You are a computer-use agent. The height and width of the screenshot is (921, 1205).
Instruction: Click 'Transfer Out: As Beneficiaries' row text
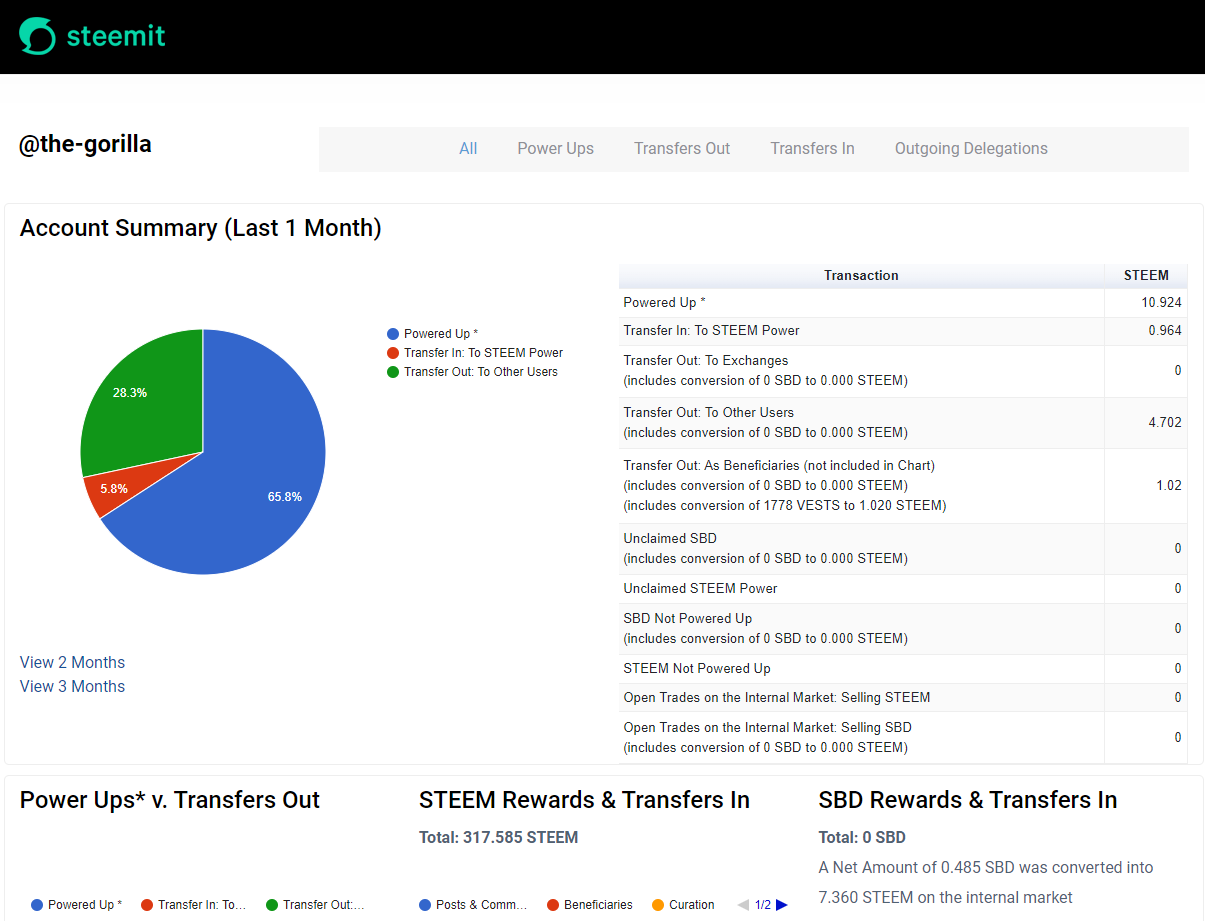point(779,465)
